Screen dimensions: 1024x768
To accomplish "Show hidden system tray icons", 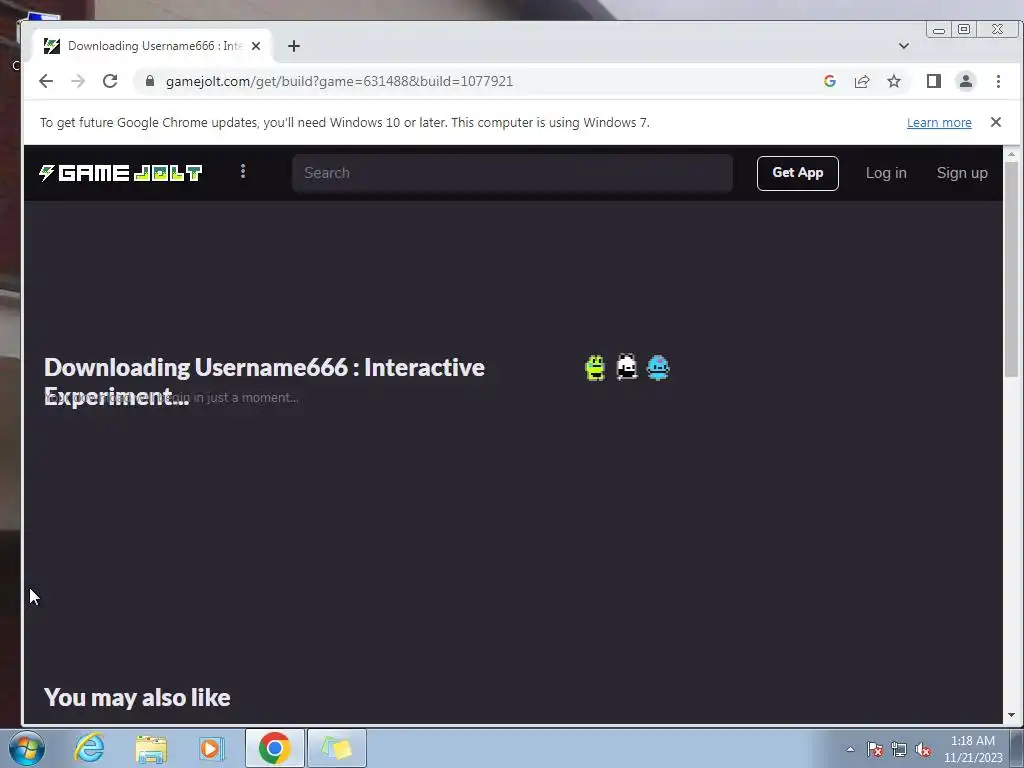I will [850, 749].
